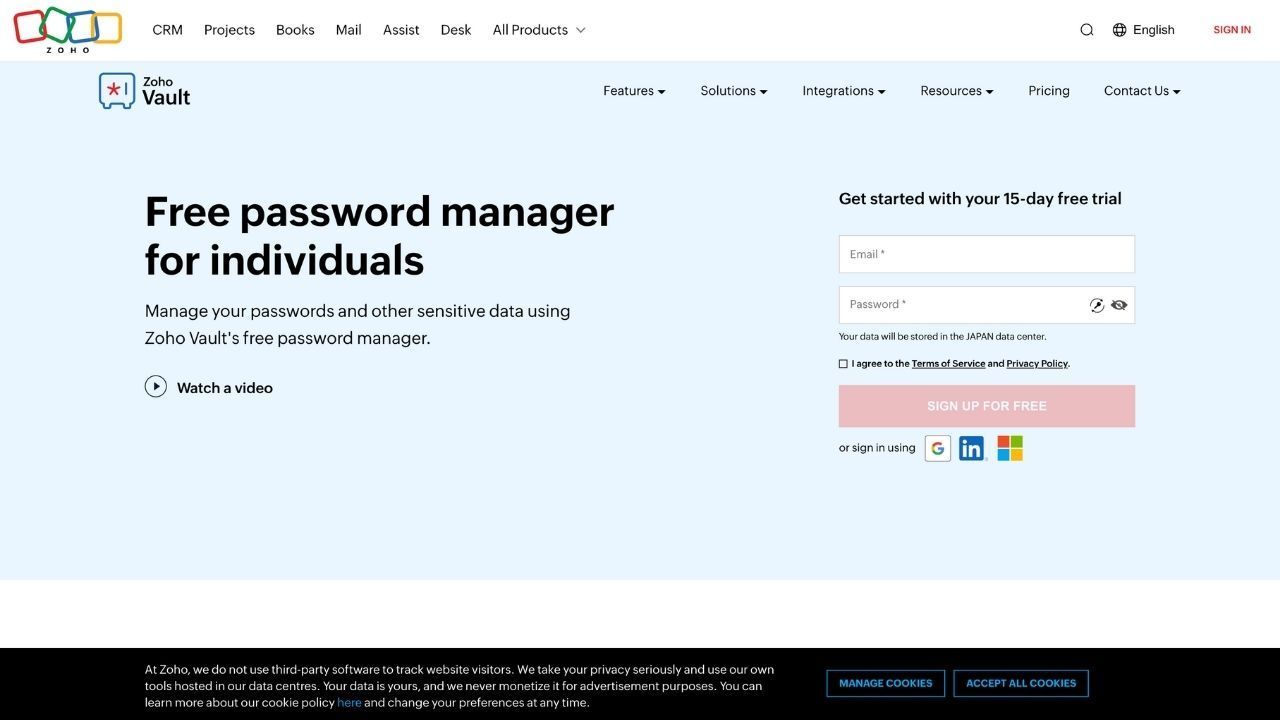Open the Assist product link
Image resolution: width=1280 pixels, height=720 pixels.
pyautogui.click(x=401, y=30)
